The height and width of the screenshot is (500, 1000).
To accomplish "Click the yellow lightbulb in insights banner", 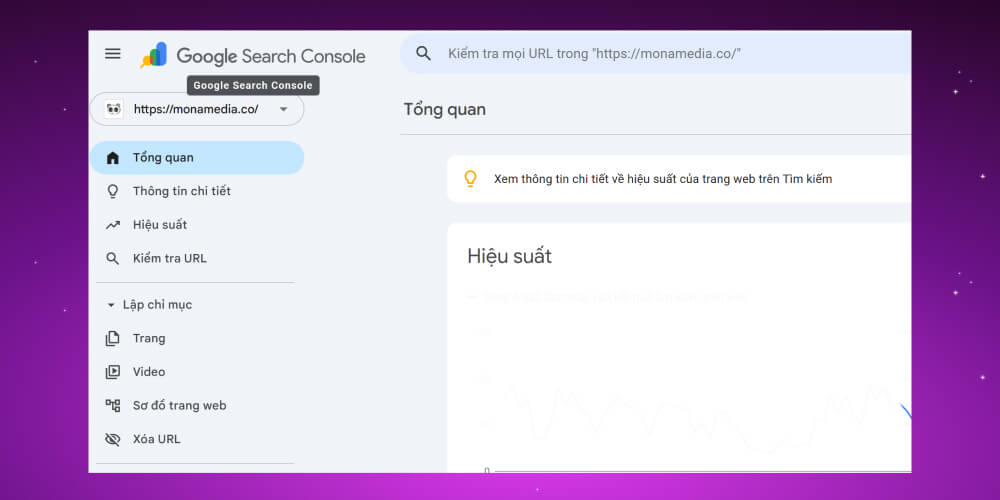I will coord(471,179).
